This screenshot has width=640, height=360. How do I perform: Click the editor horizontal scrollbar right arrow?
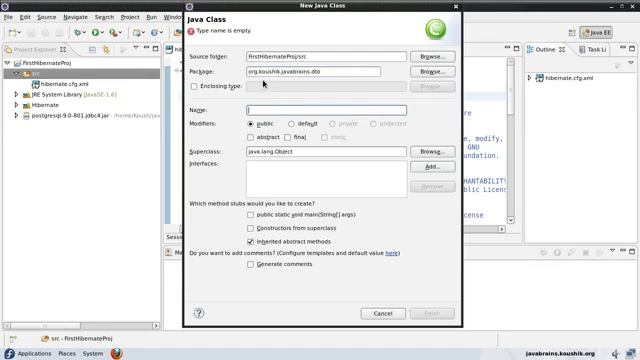502,229
